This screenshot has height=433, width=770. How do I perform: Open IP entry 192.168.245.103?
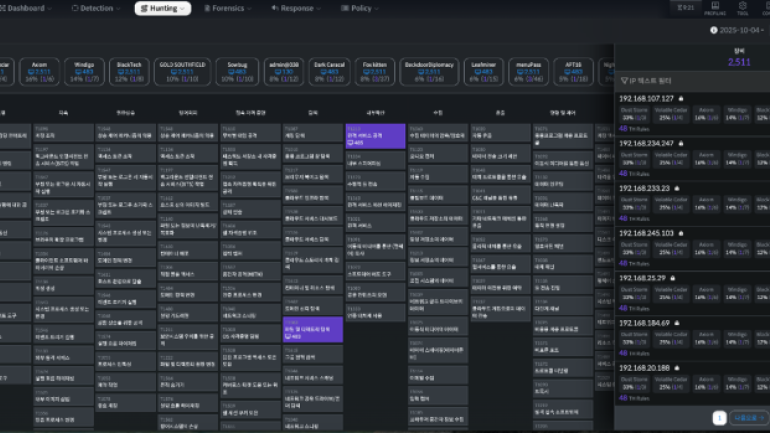click(645, 234)
